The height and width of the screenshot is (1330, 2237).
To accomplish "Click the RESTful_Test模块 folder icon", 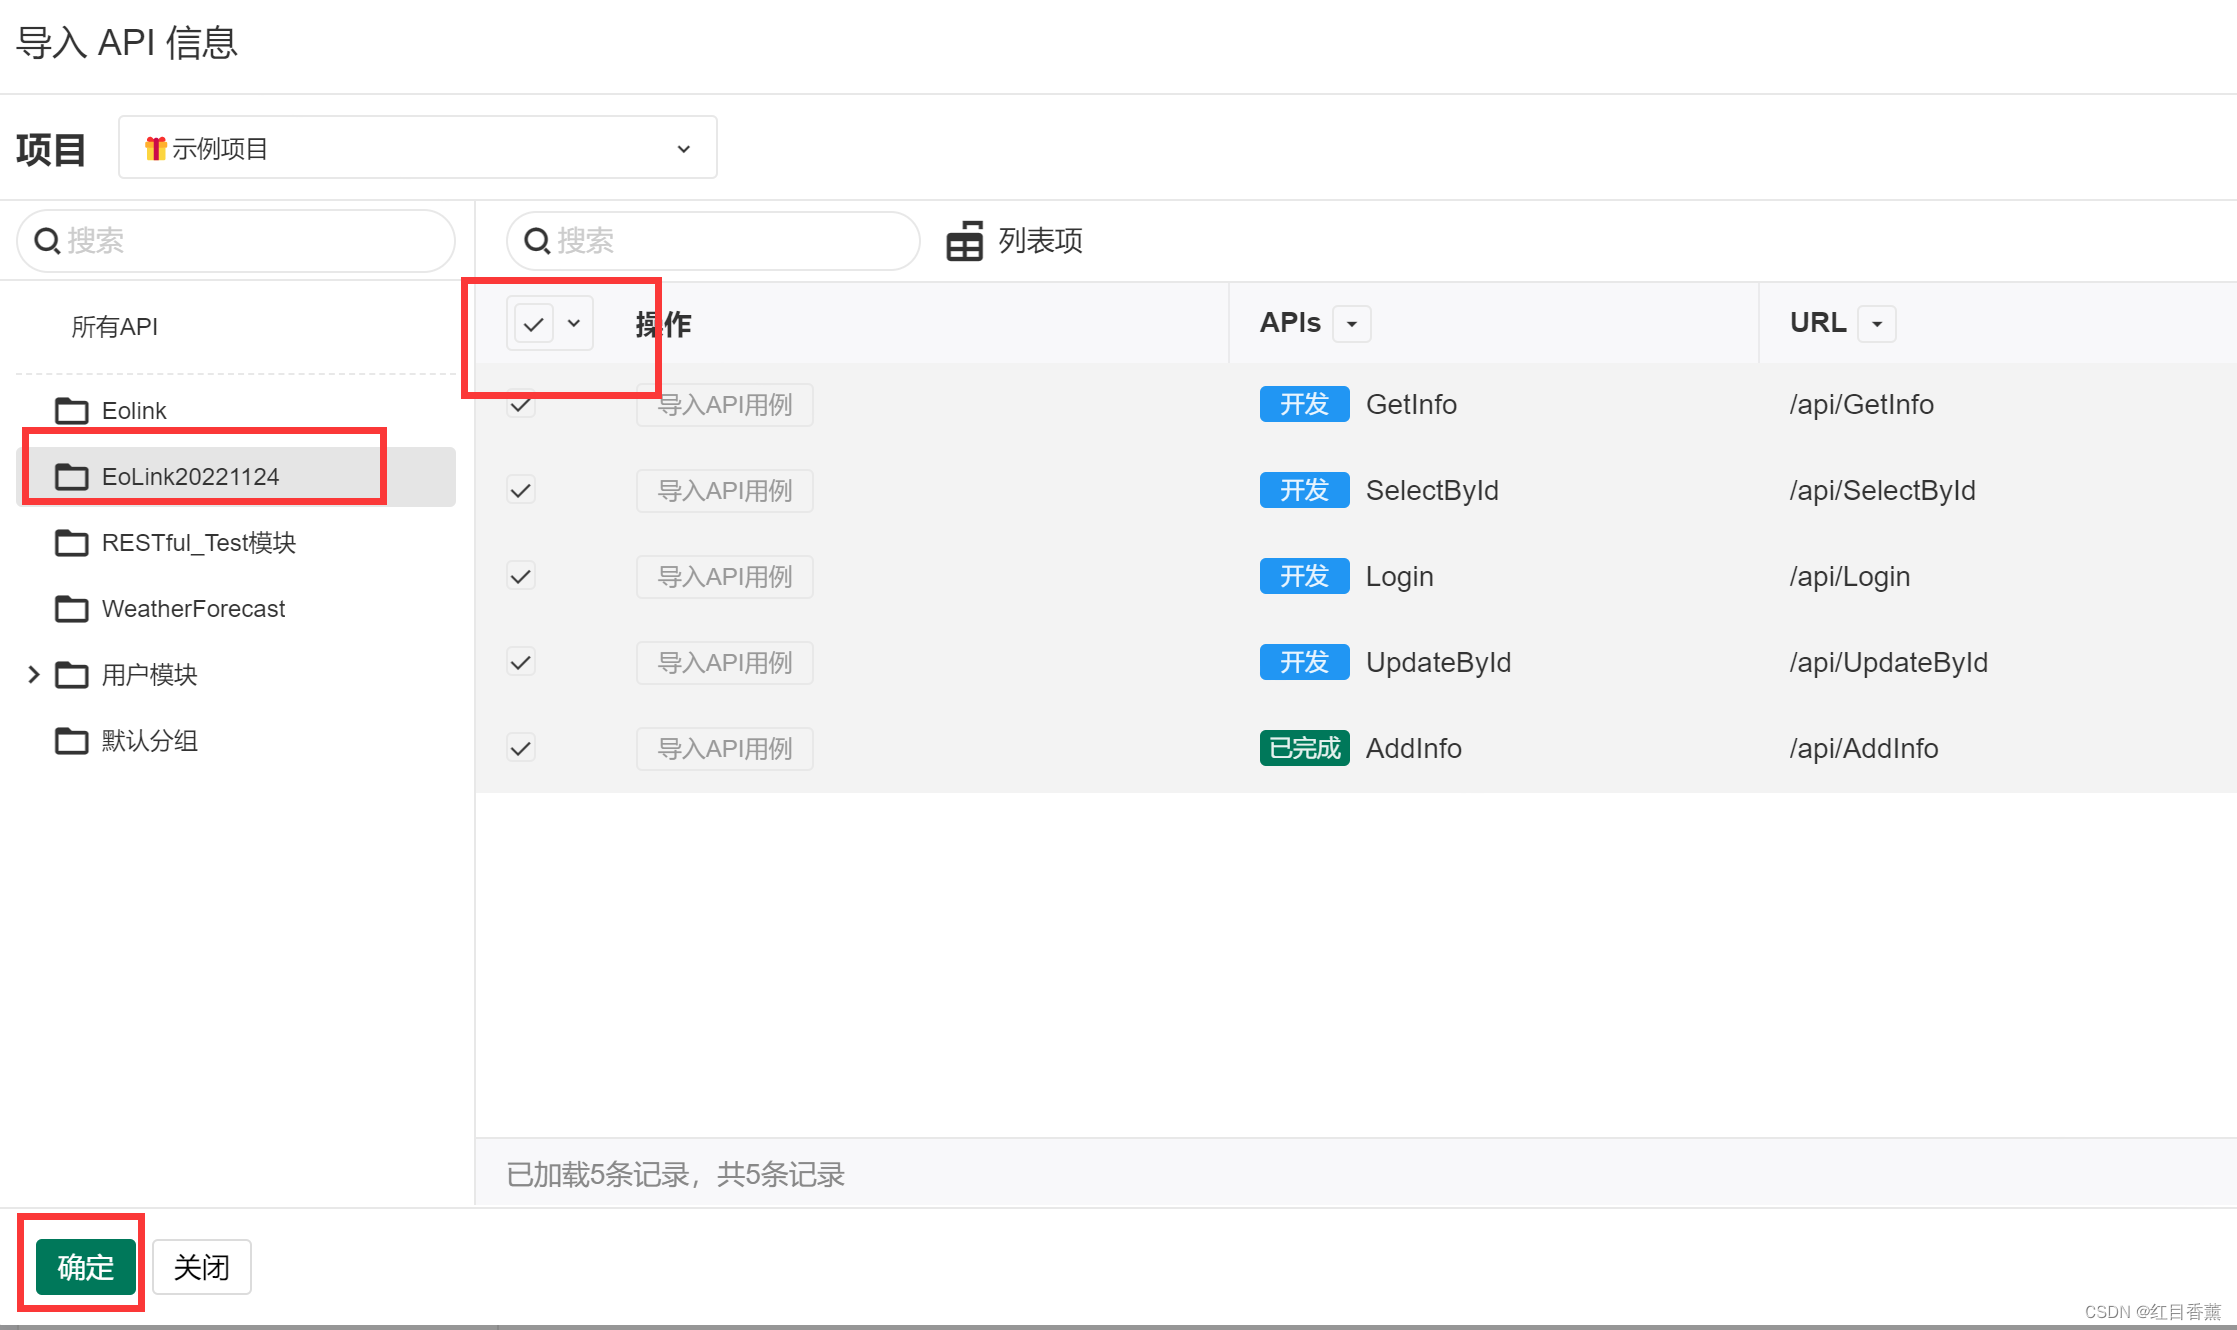I will click(71, 543).
